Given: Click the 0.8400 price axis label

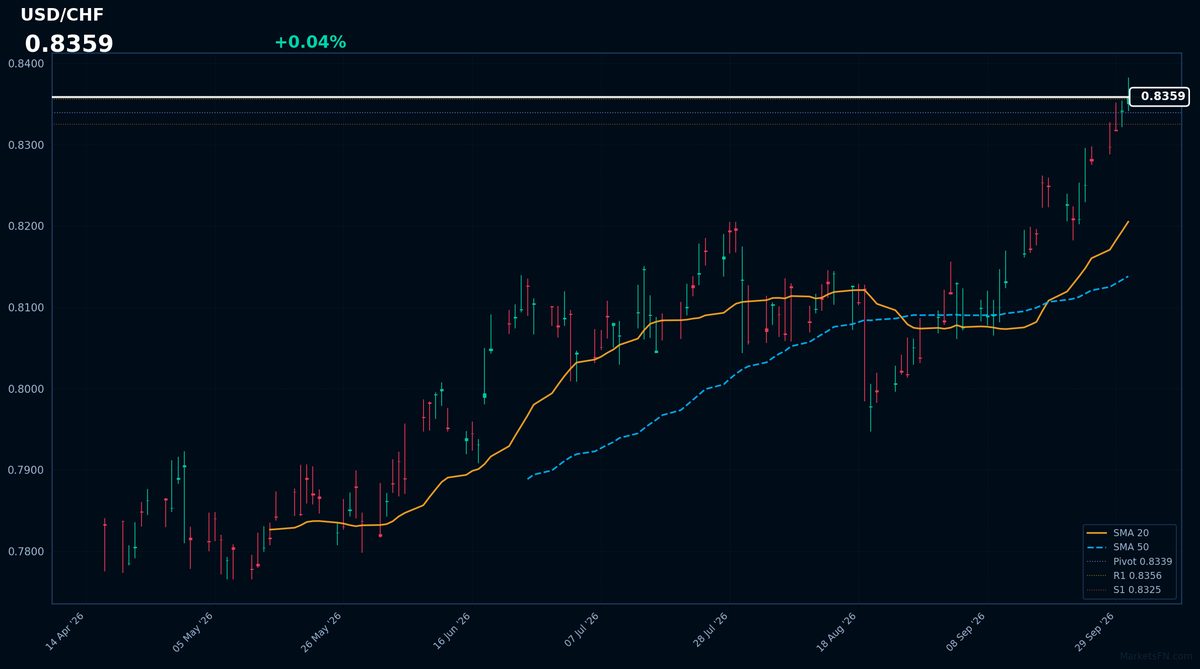Looking at the screenshot, I should tap(26, 64).
